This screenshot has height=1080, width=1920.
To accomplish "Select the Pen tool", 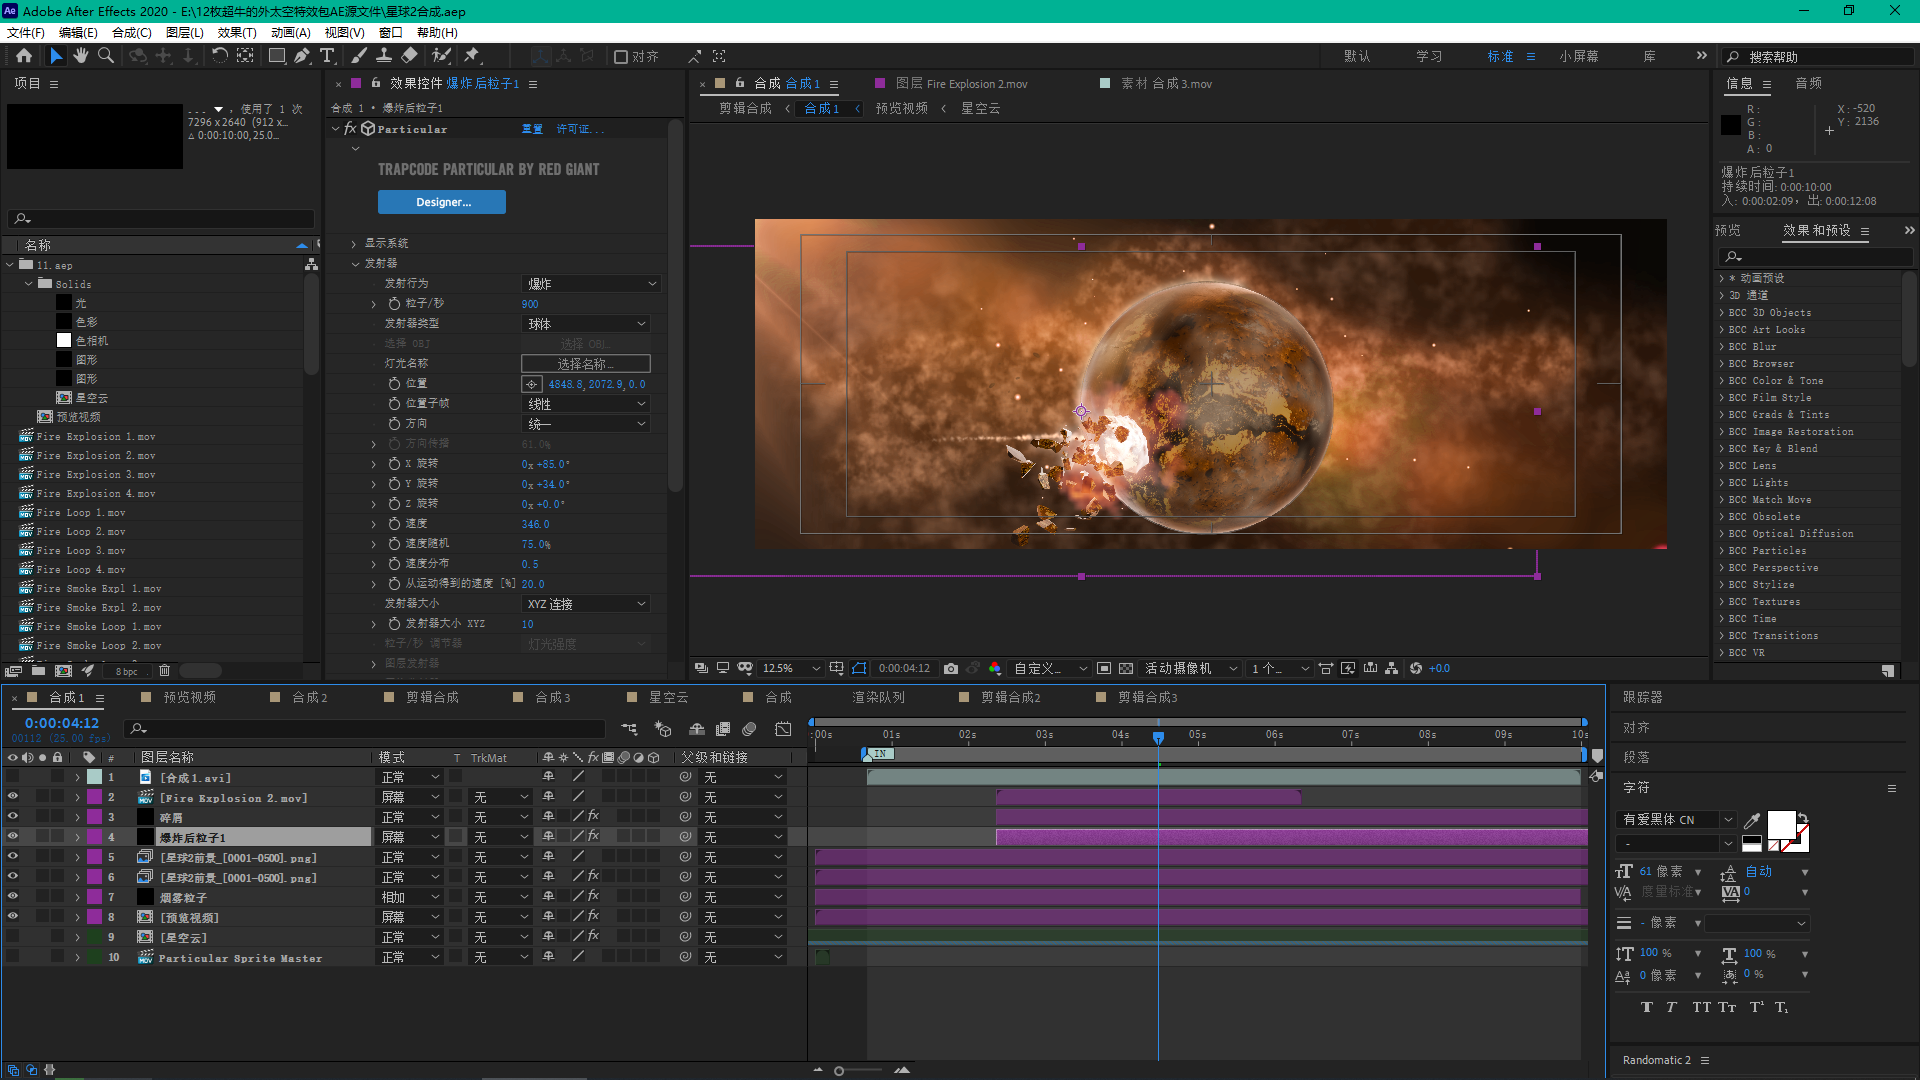I will point(302,56).
